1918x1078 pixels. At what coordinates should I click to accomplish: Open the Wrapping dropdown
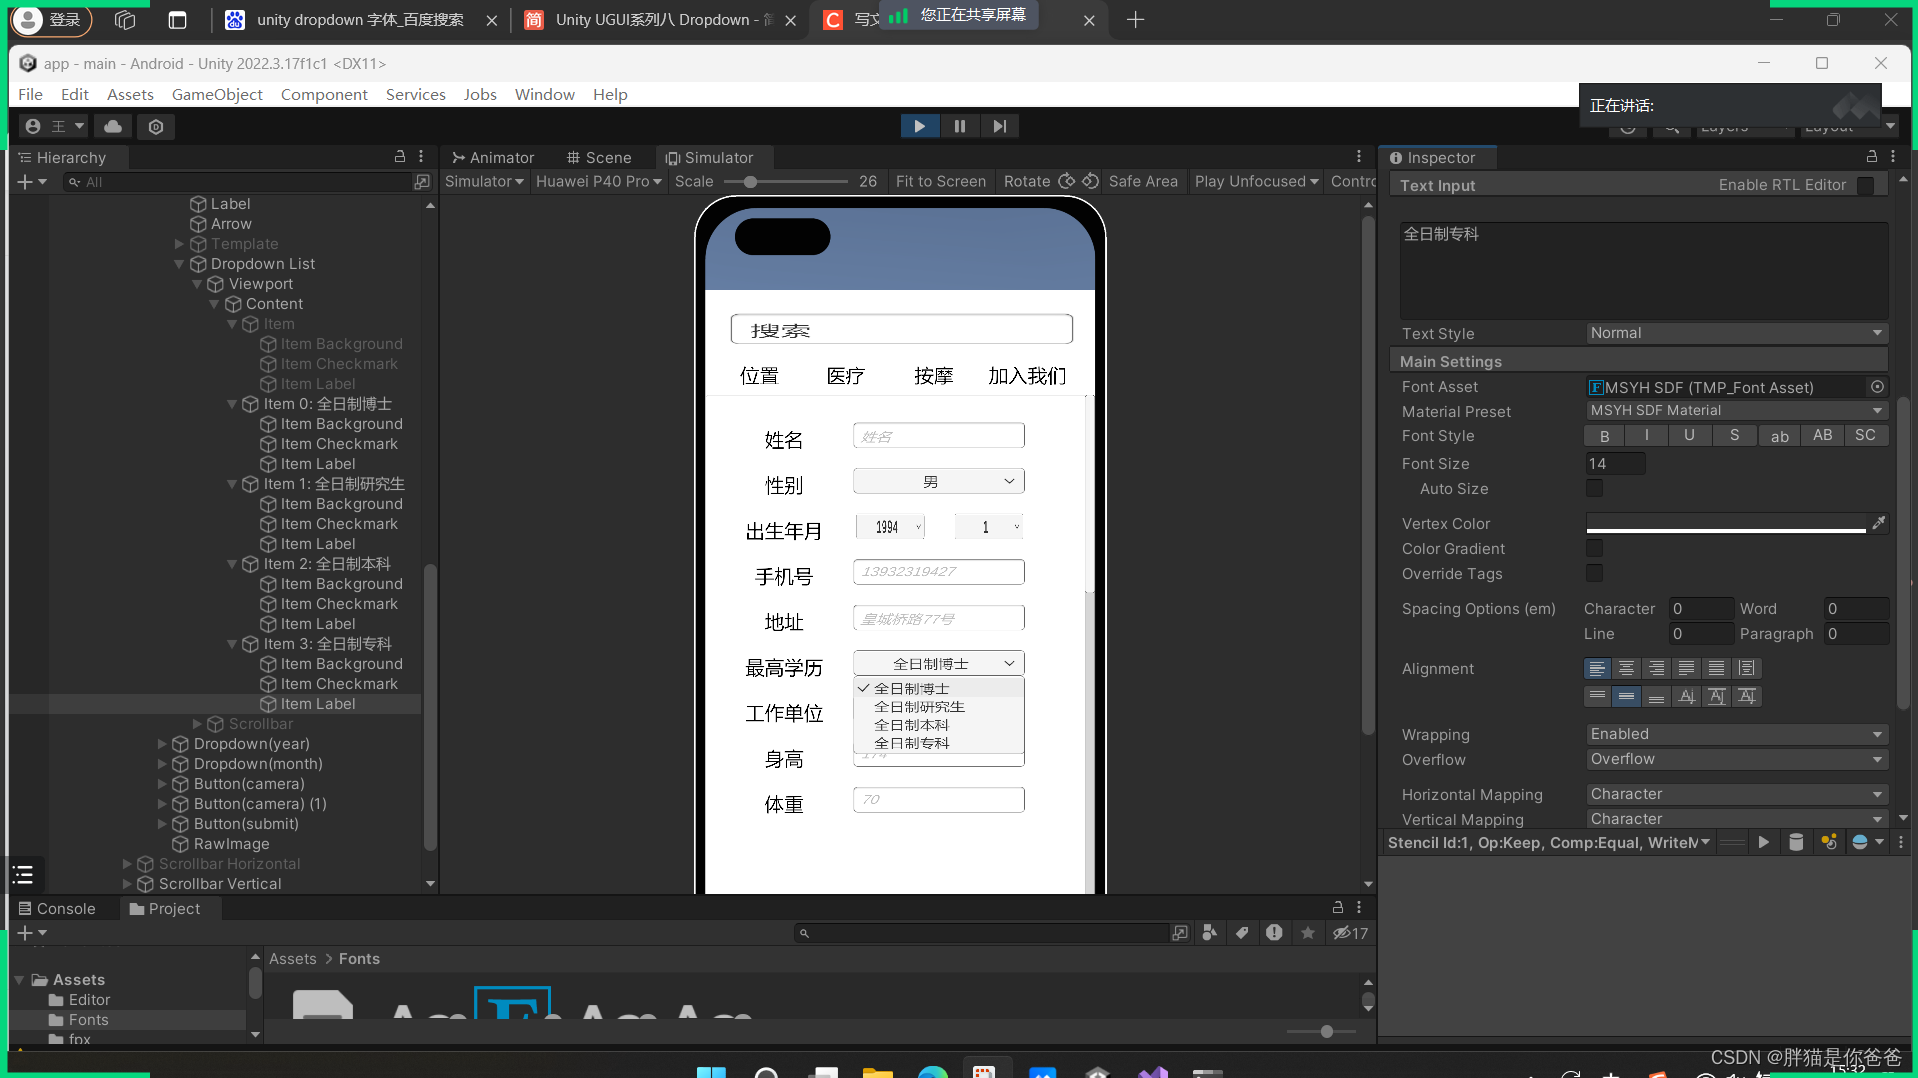1737,734
